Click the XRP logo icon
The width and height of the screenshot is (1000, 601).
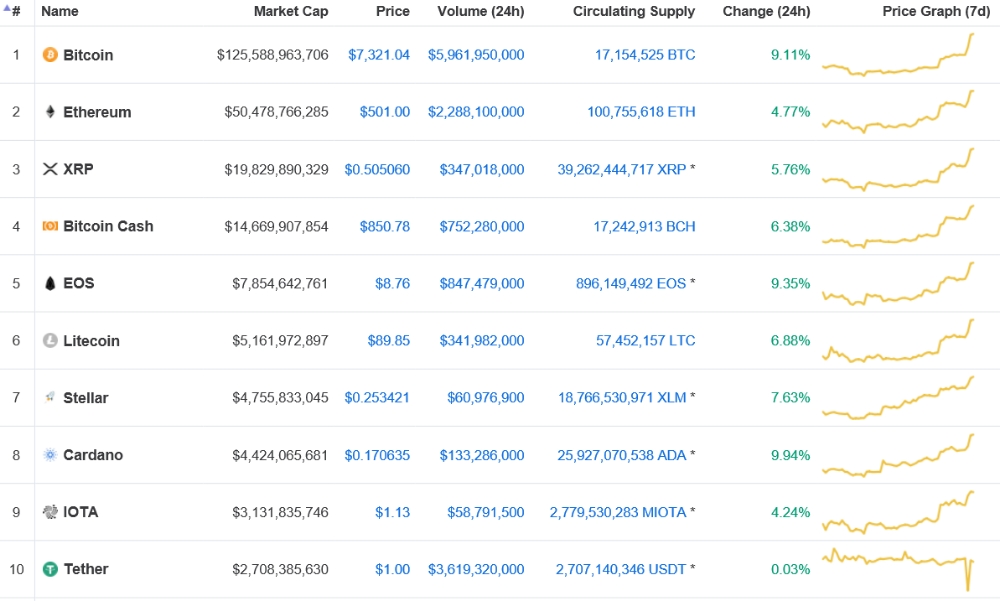(50, 169)
